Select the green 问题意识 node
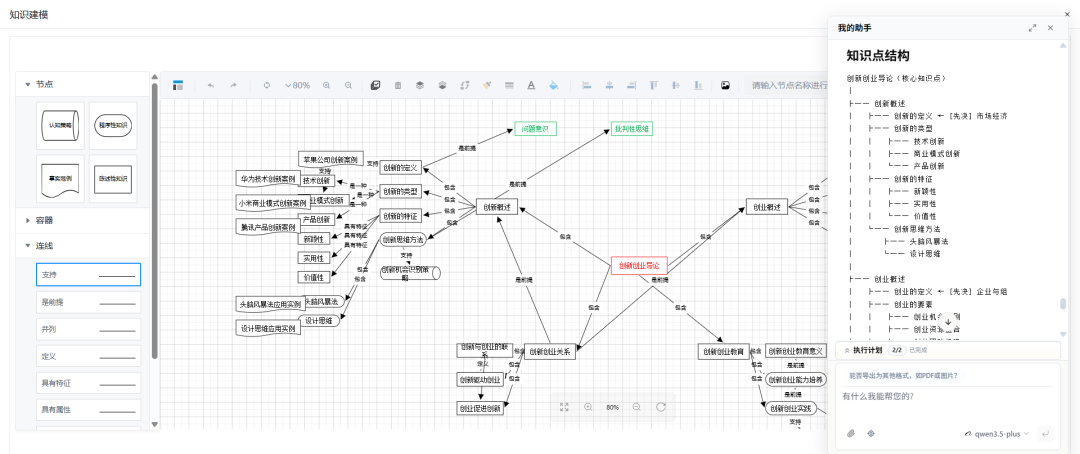1080x454 pixels. [535, 128]
